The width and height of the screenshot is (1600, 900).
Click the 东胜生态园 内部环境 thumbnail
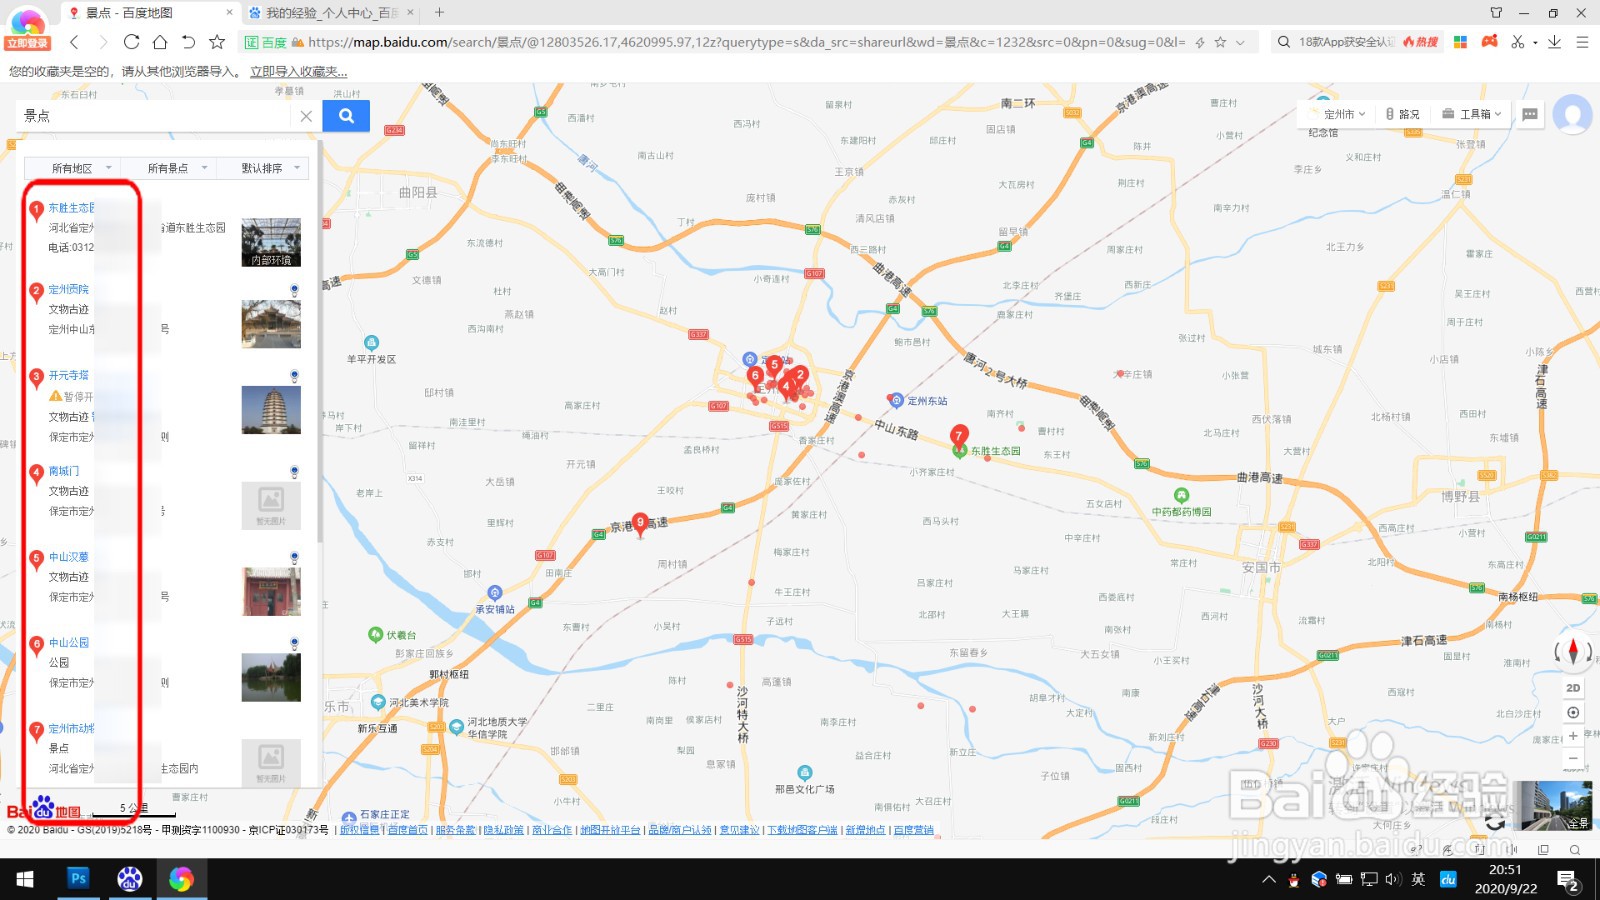pyautogui.click(x=271, y=243)
